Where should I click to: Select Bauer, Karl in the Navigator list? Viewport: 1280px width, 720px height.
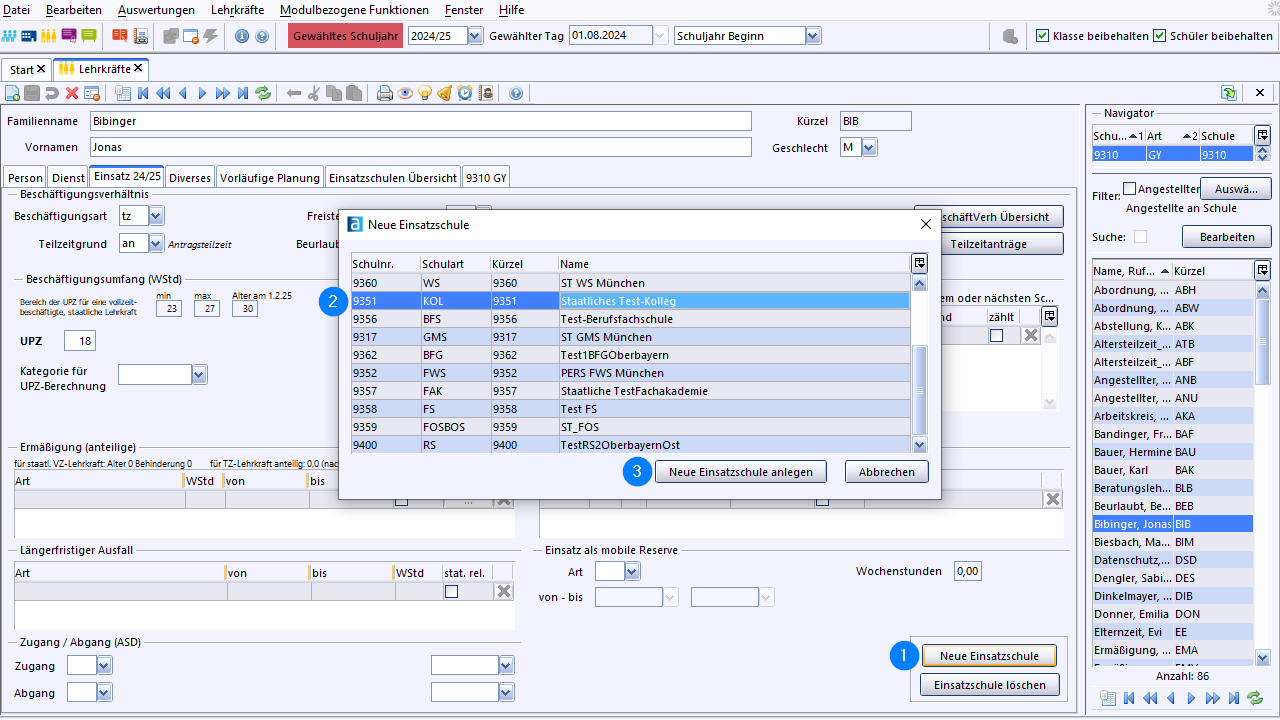coord(1173,470)
